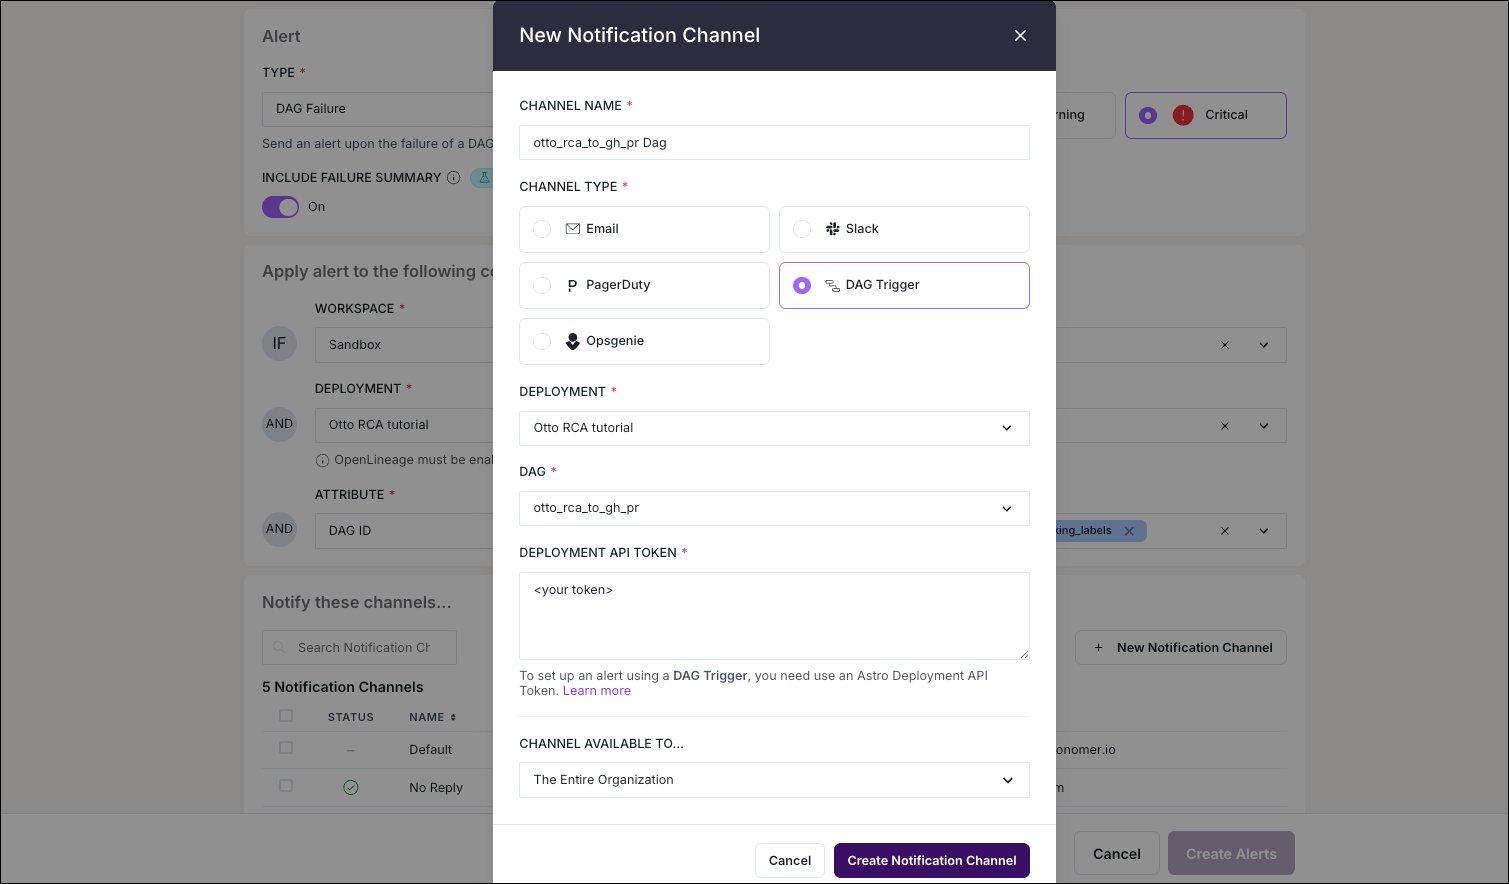Click the Failure Summary info icon
This screenshot has height=884, width=1509.
pyautogui.click(x=453, y=178)
